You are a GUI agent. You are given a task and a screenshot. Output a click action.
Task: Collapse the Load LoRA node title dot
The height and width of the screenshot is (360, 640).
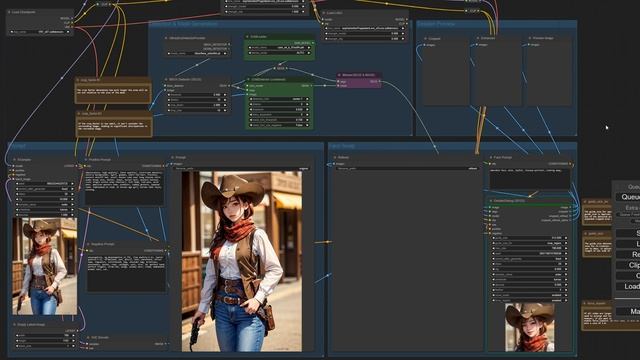(x=324, y=13)
